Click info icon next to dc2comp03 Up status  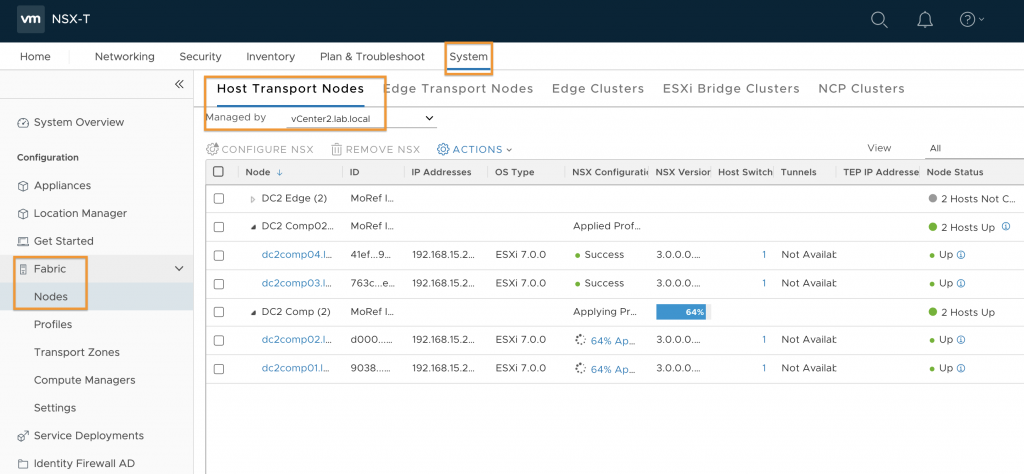pyautogui.click(x=961, y=283)
